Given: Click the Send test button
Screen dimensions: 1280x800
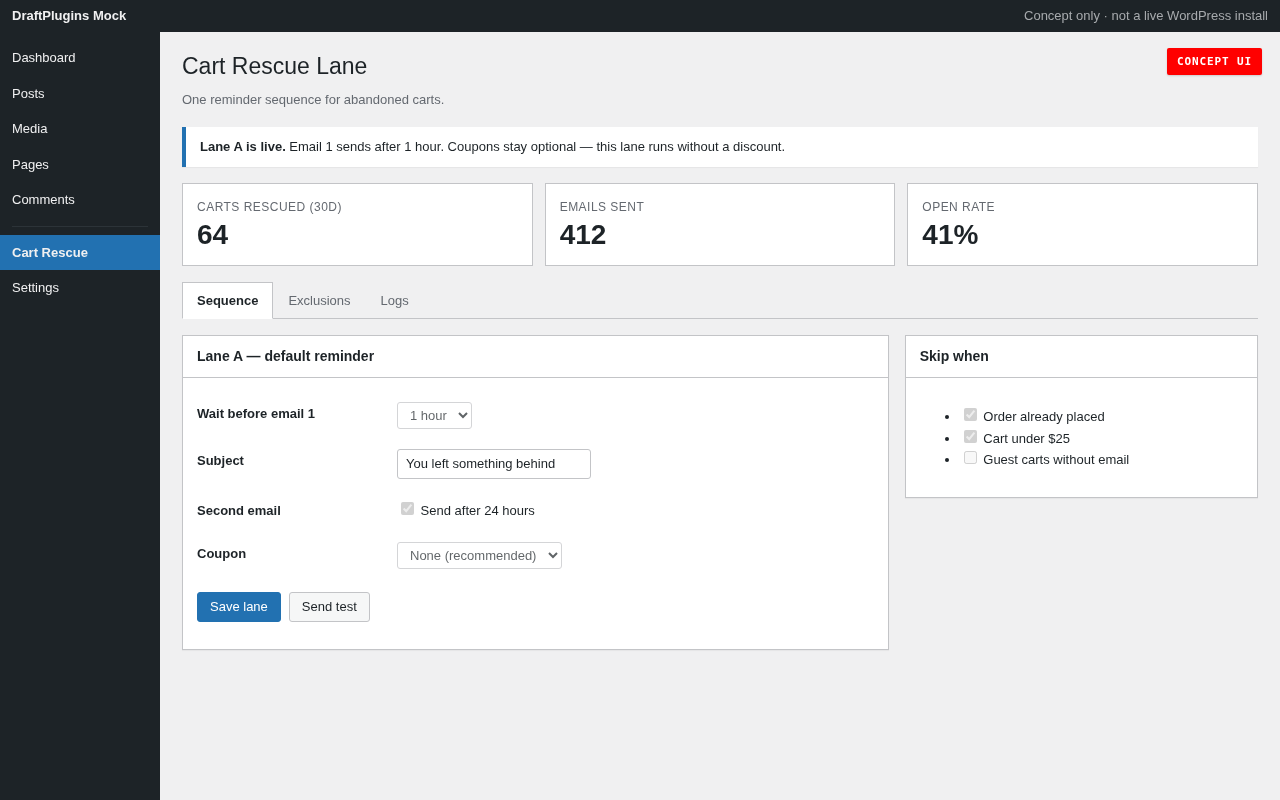Looking at the screenshot, I should point(329,607).
